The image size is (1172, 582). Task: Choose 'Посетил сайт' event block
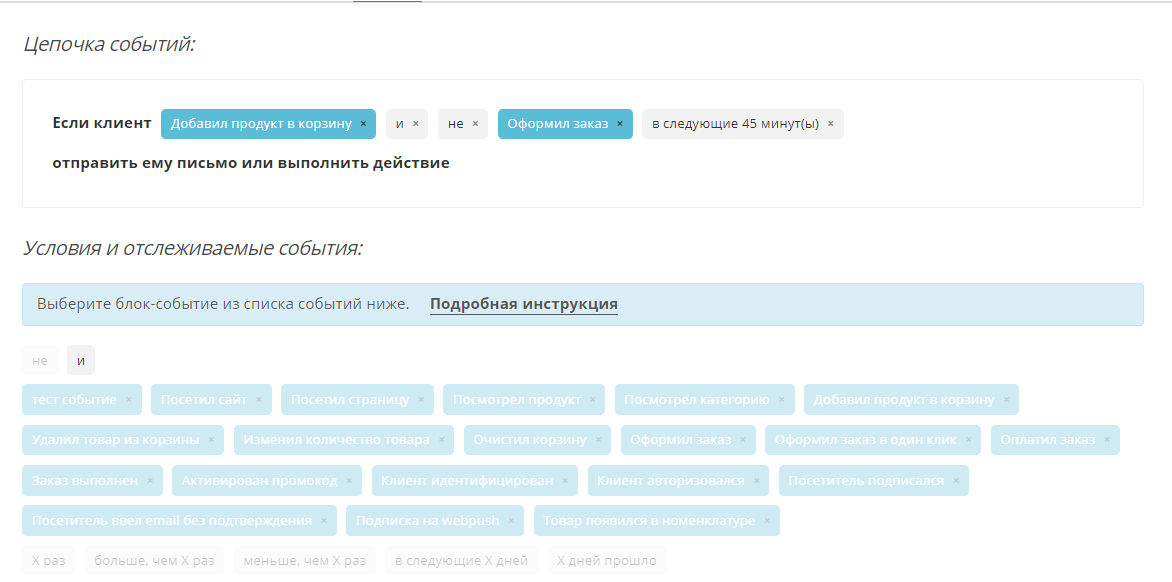[203, 399]
